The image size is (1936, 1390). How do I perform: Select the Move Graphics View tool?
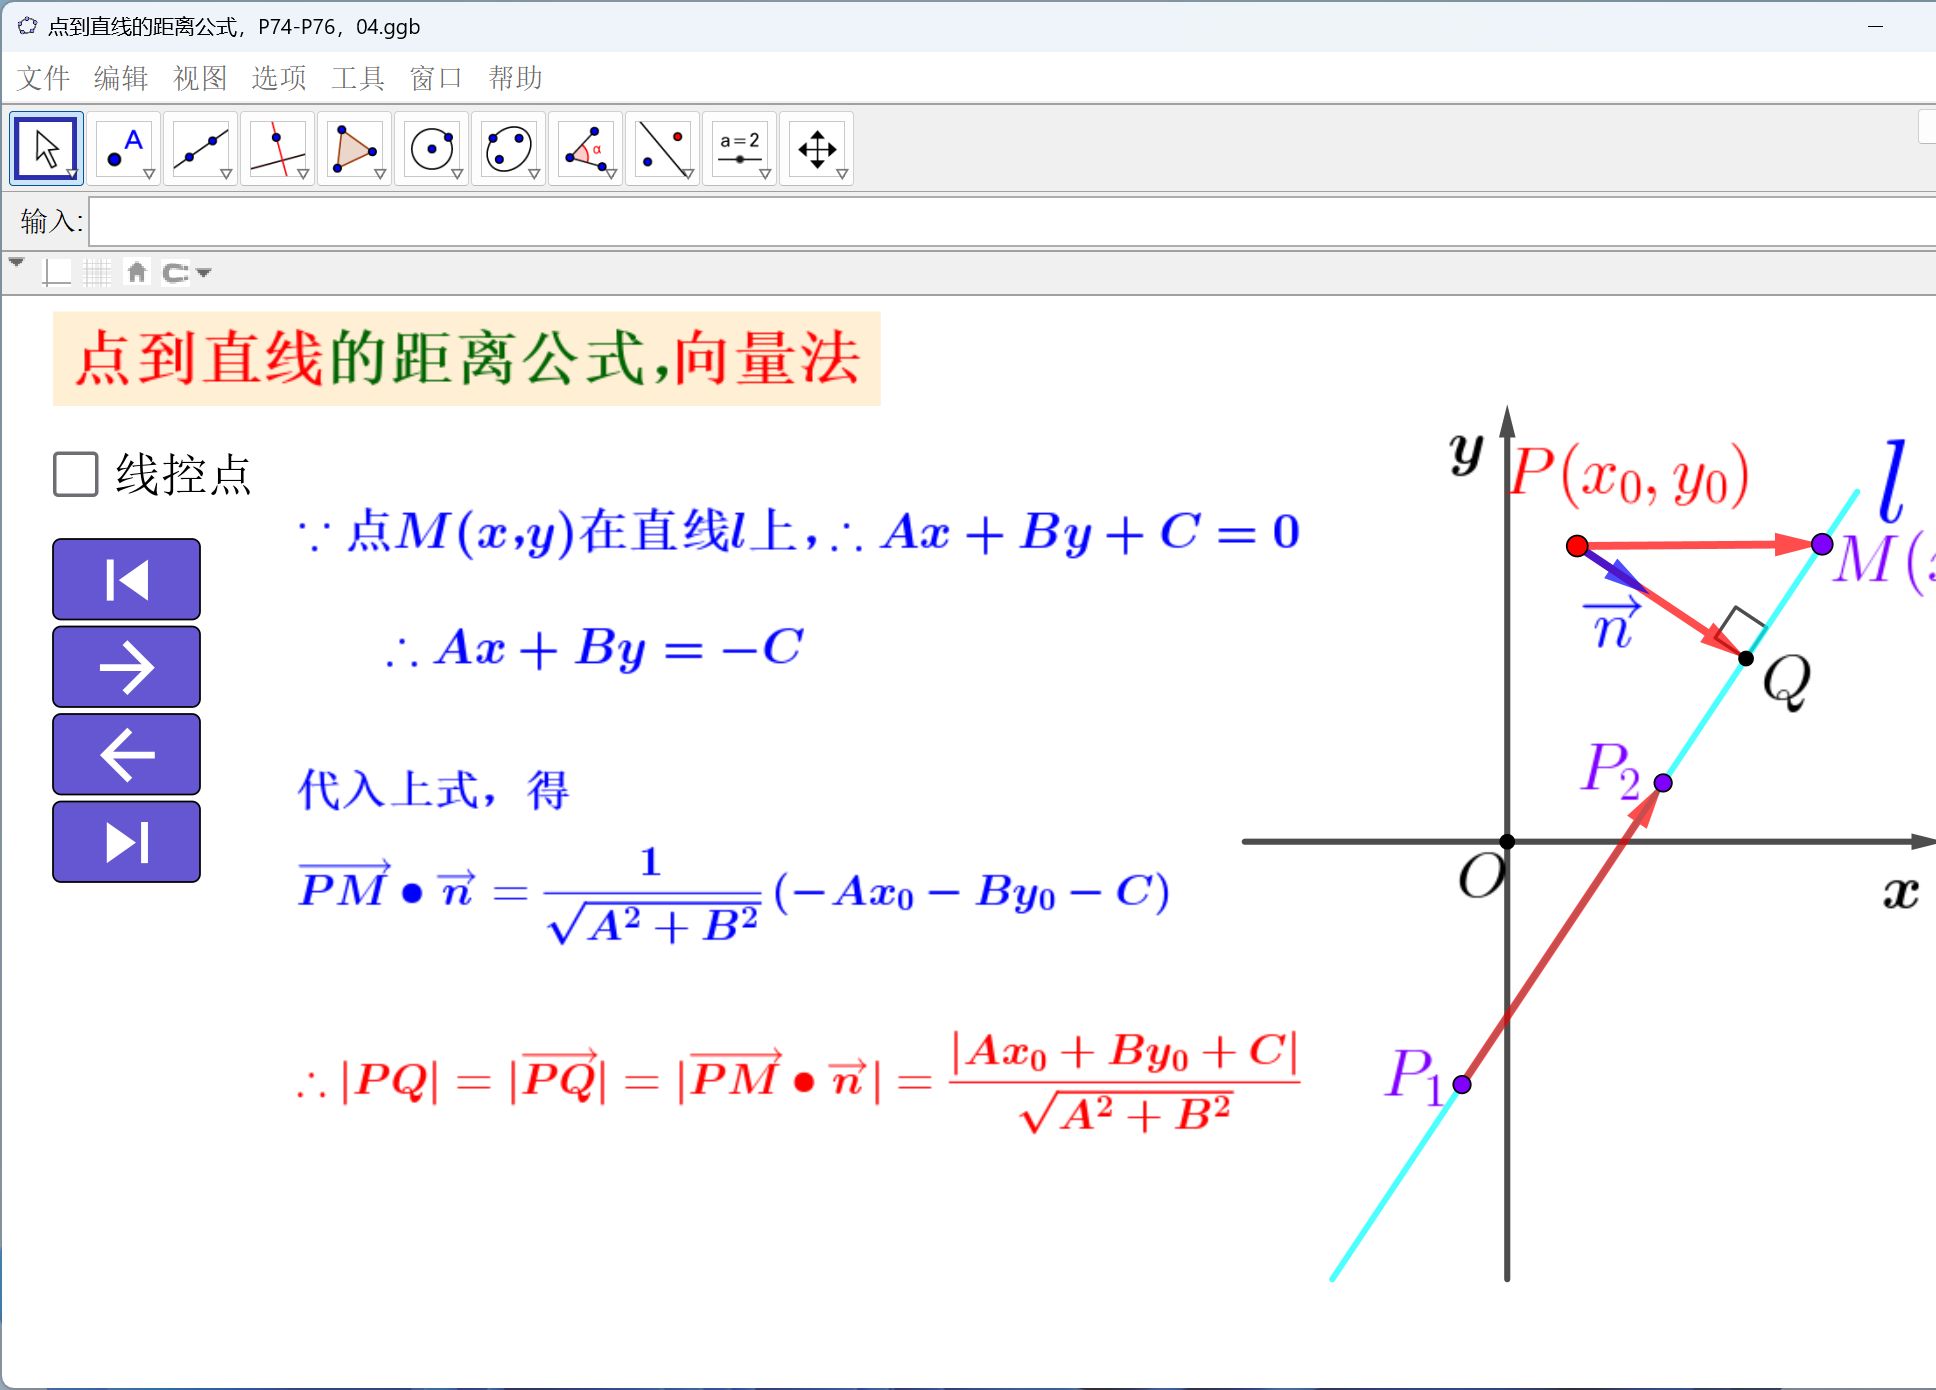(817, 149)
